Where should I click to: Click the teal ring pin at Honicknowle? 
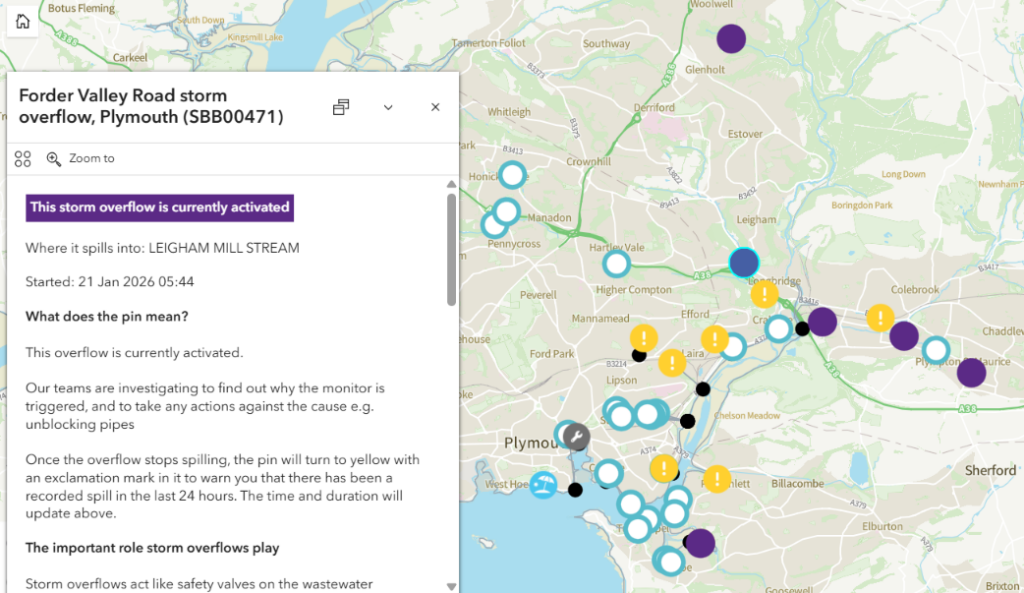point(512,175)
